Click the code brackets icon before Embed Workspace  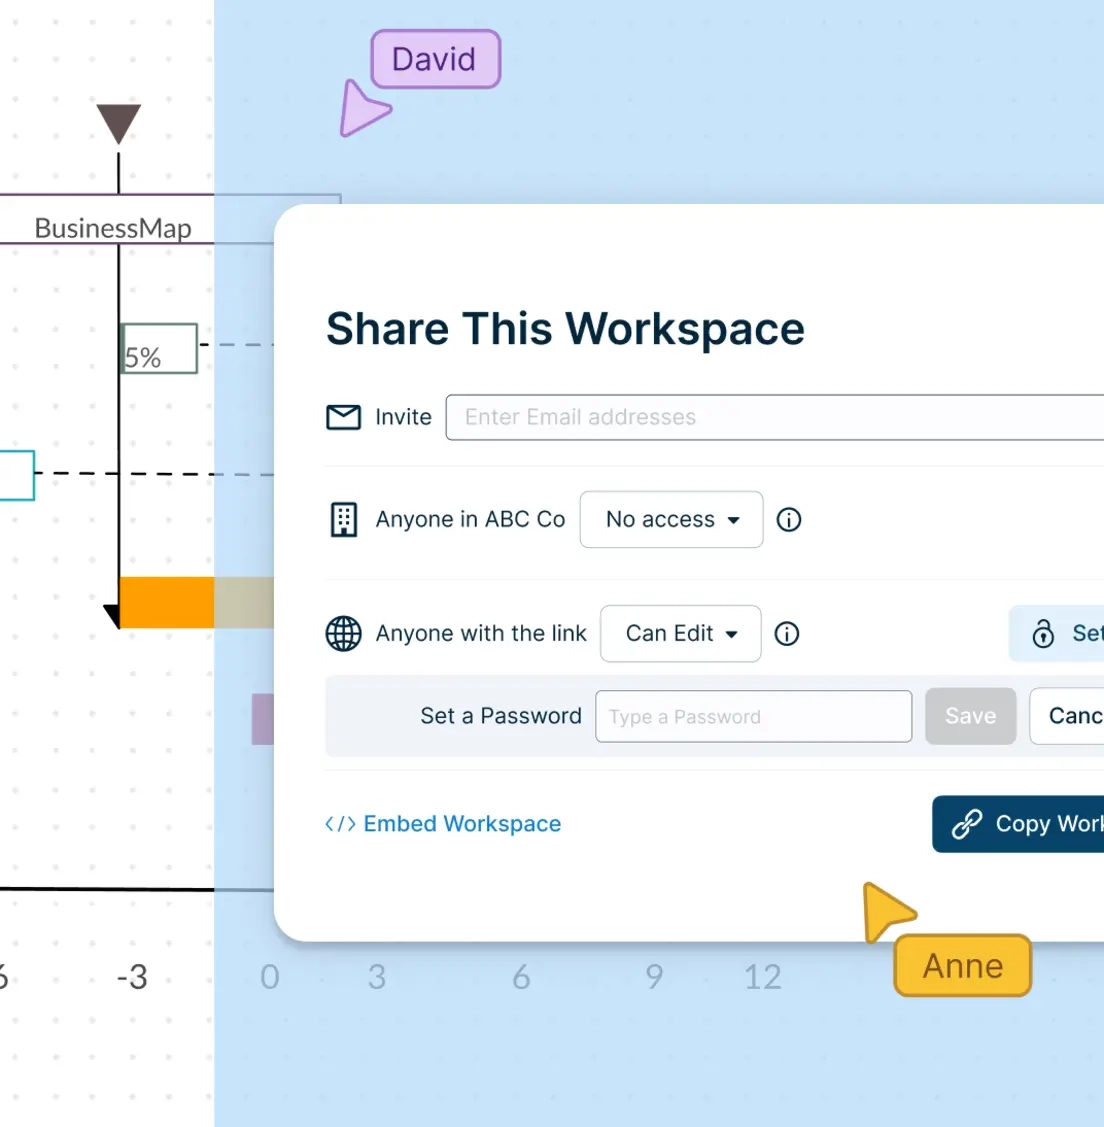340,824
